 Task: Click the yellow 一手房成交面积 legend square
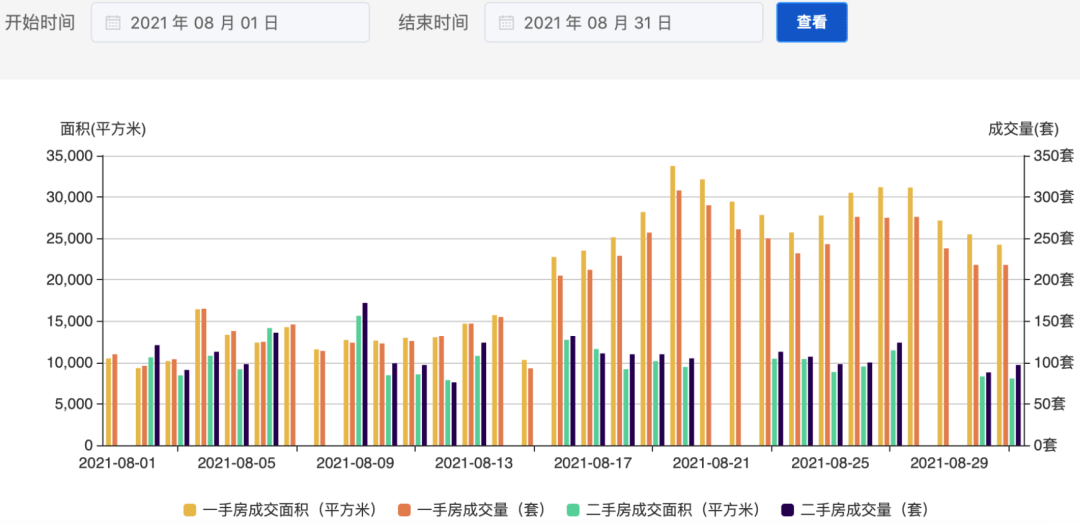coord(189,510)
